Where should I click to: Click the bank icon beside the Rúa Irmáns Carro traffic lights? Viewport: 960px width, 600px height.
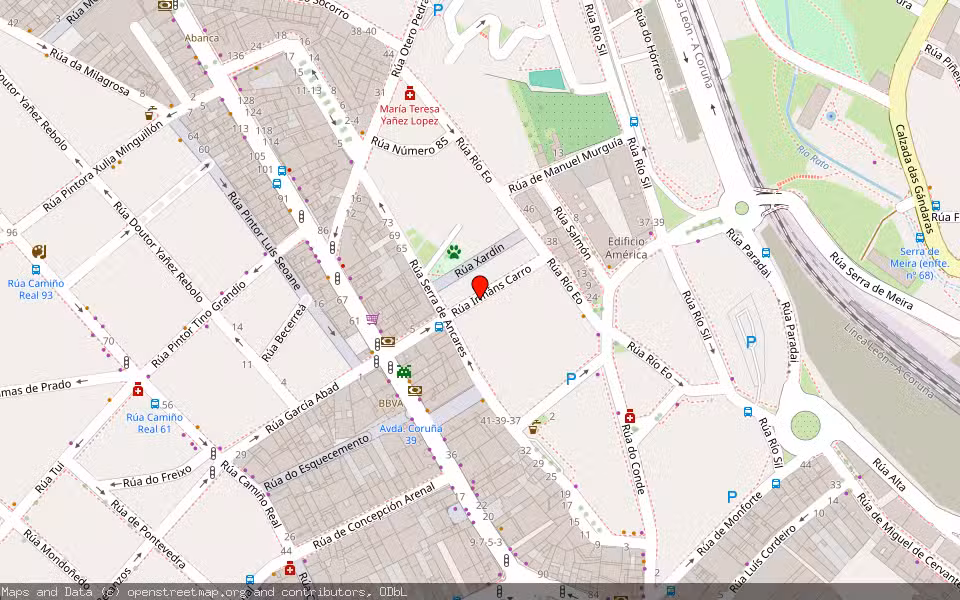(388, 341)
